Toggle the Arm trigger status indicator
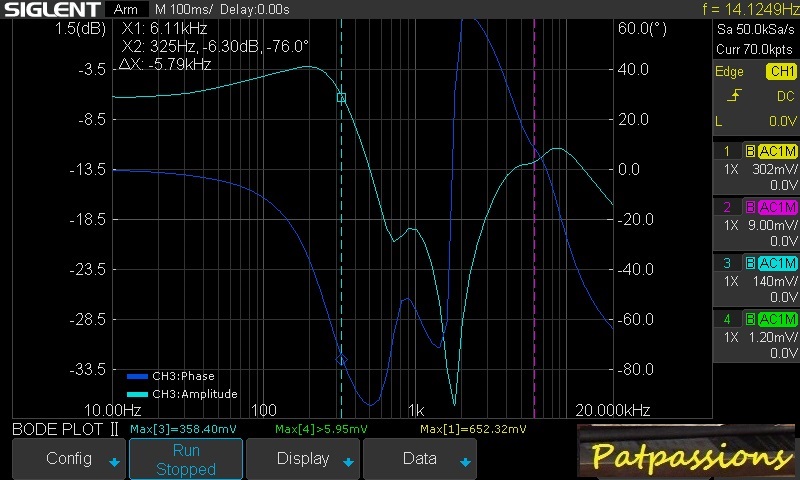The image size is (800, 480). pyautogui.click(x=127, y=9)
